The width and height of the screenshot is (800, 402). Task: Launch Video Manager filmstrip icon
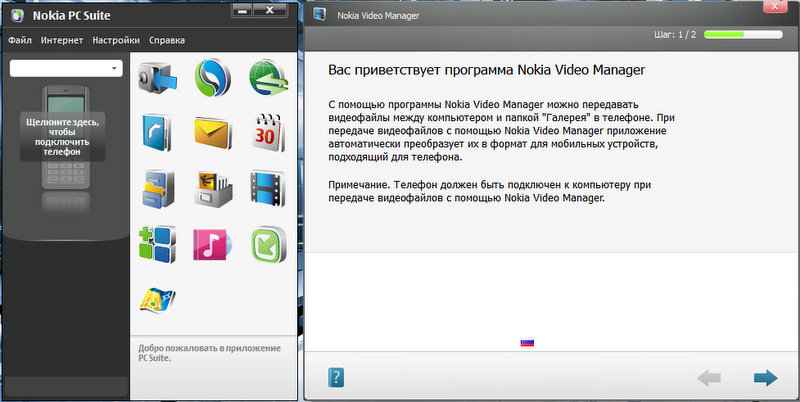pyautogui.click(x=268, y=189)
